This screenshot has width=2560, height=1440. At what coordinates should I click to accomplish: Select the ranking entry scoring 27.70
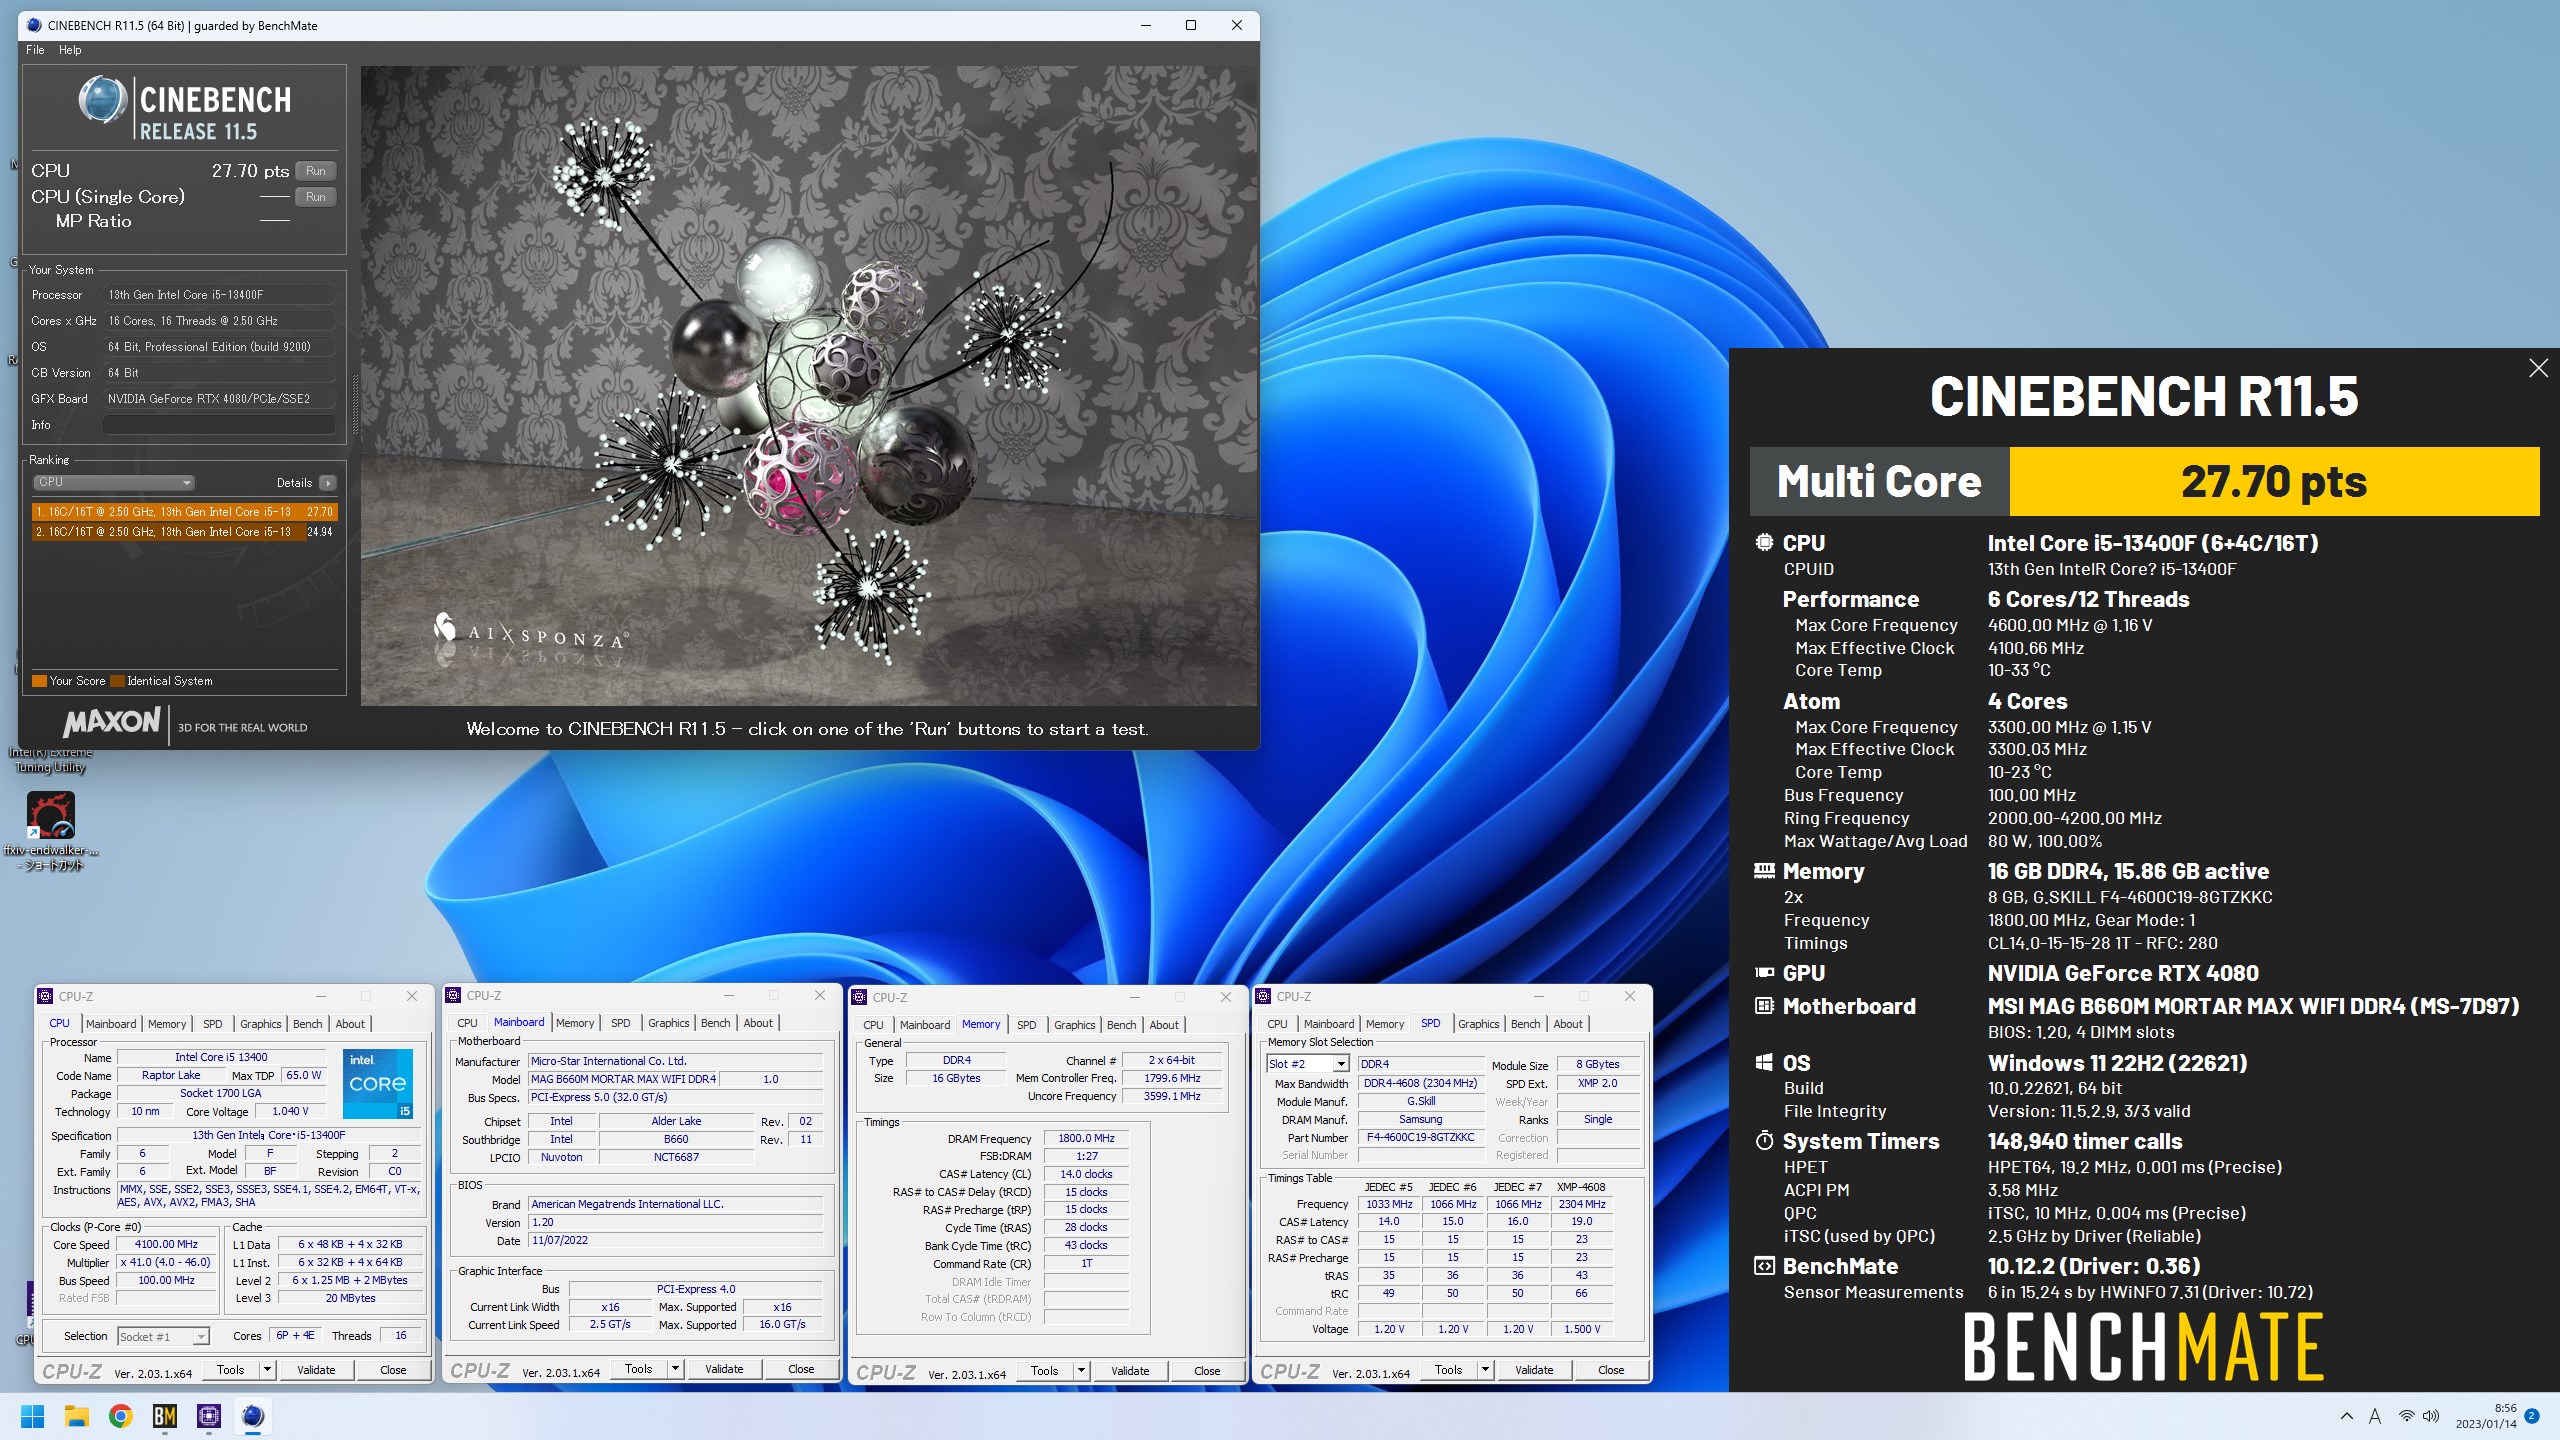coord(185,512)
